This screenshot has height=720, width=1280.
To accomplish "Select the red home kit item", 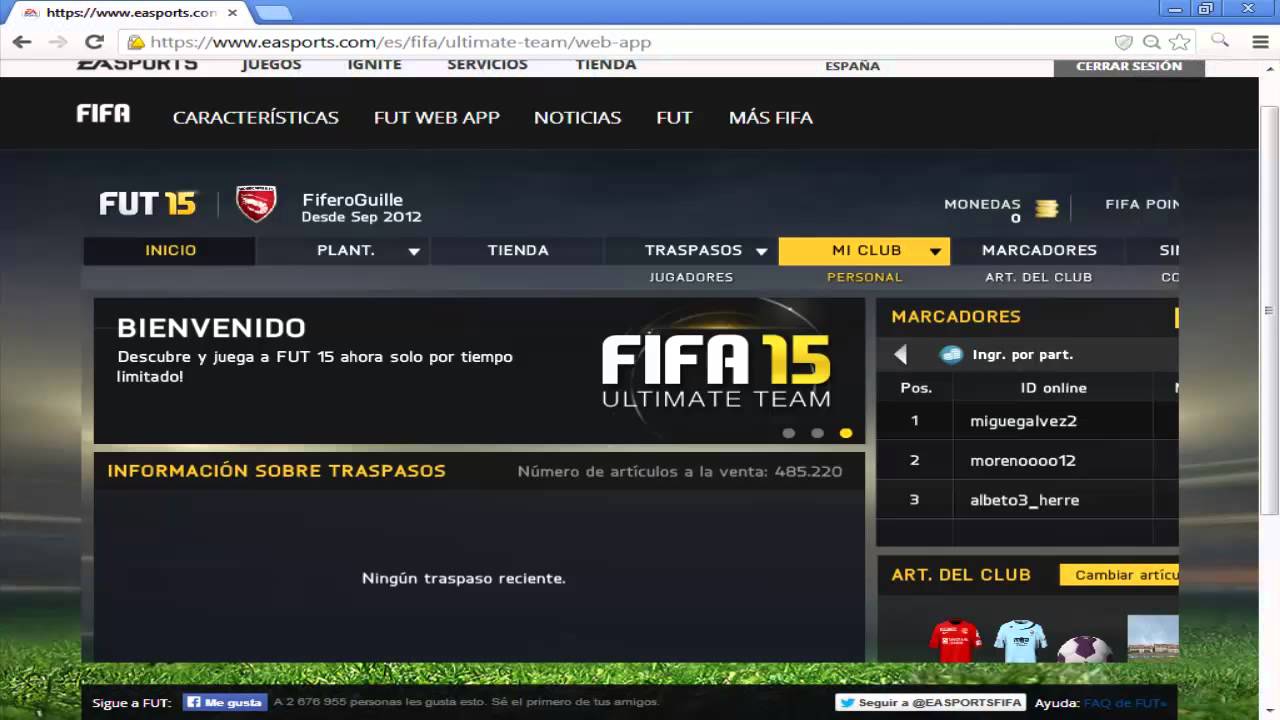I will [955, 641].
